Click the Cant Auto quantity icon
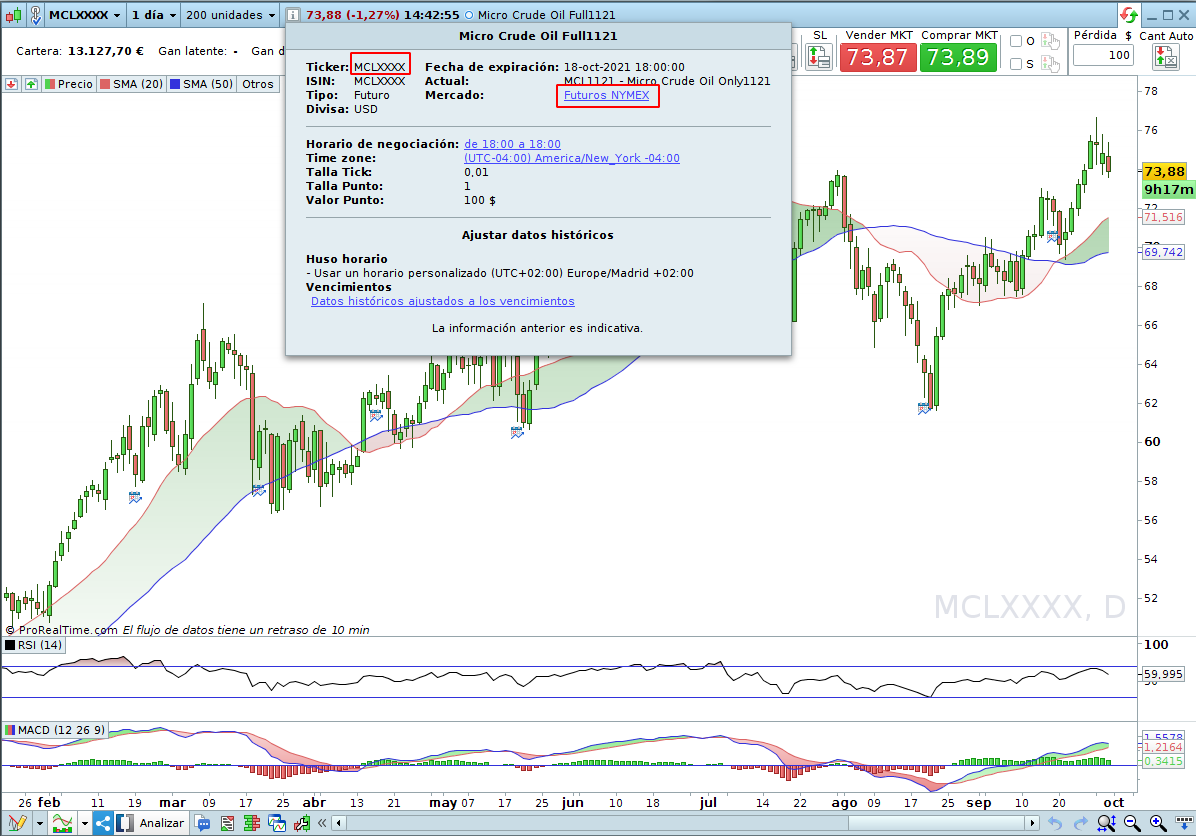The height and width of the screenshot is (836, 1196). [1165, 57]
